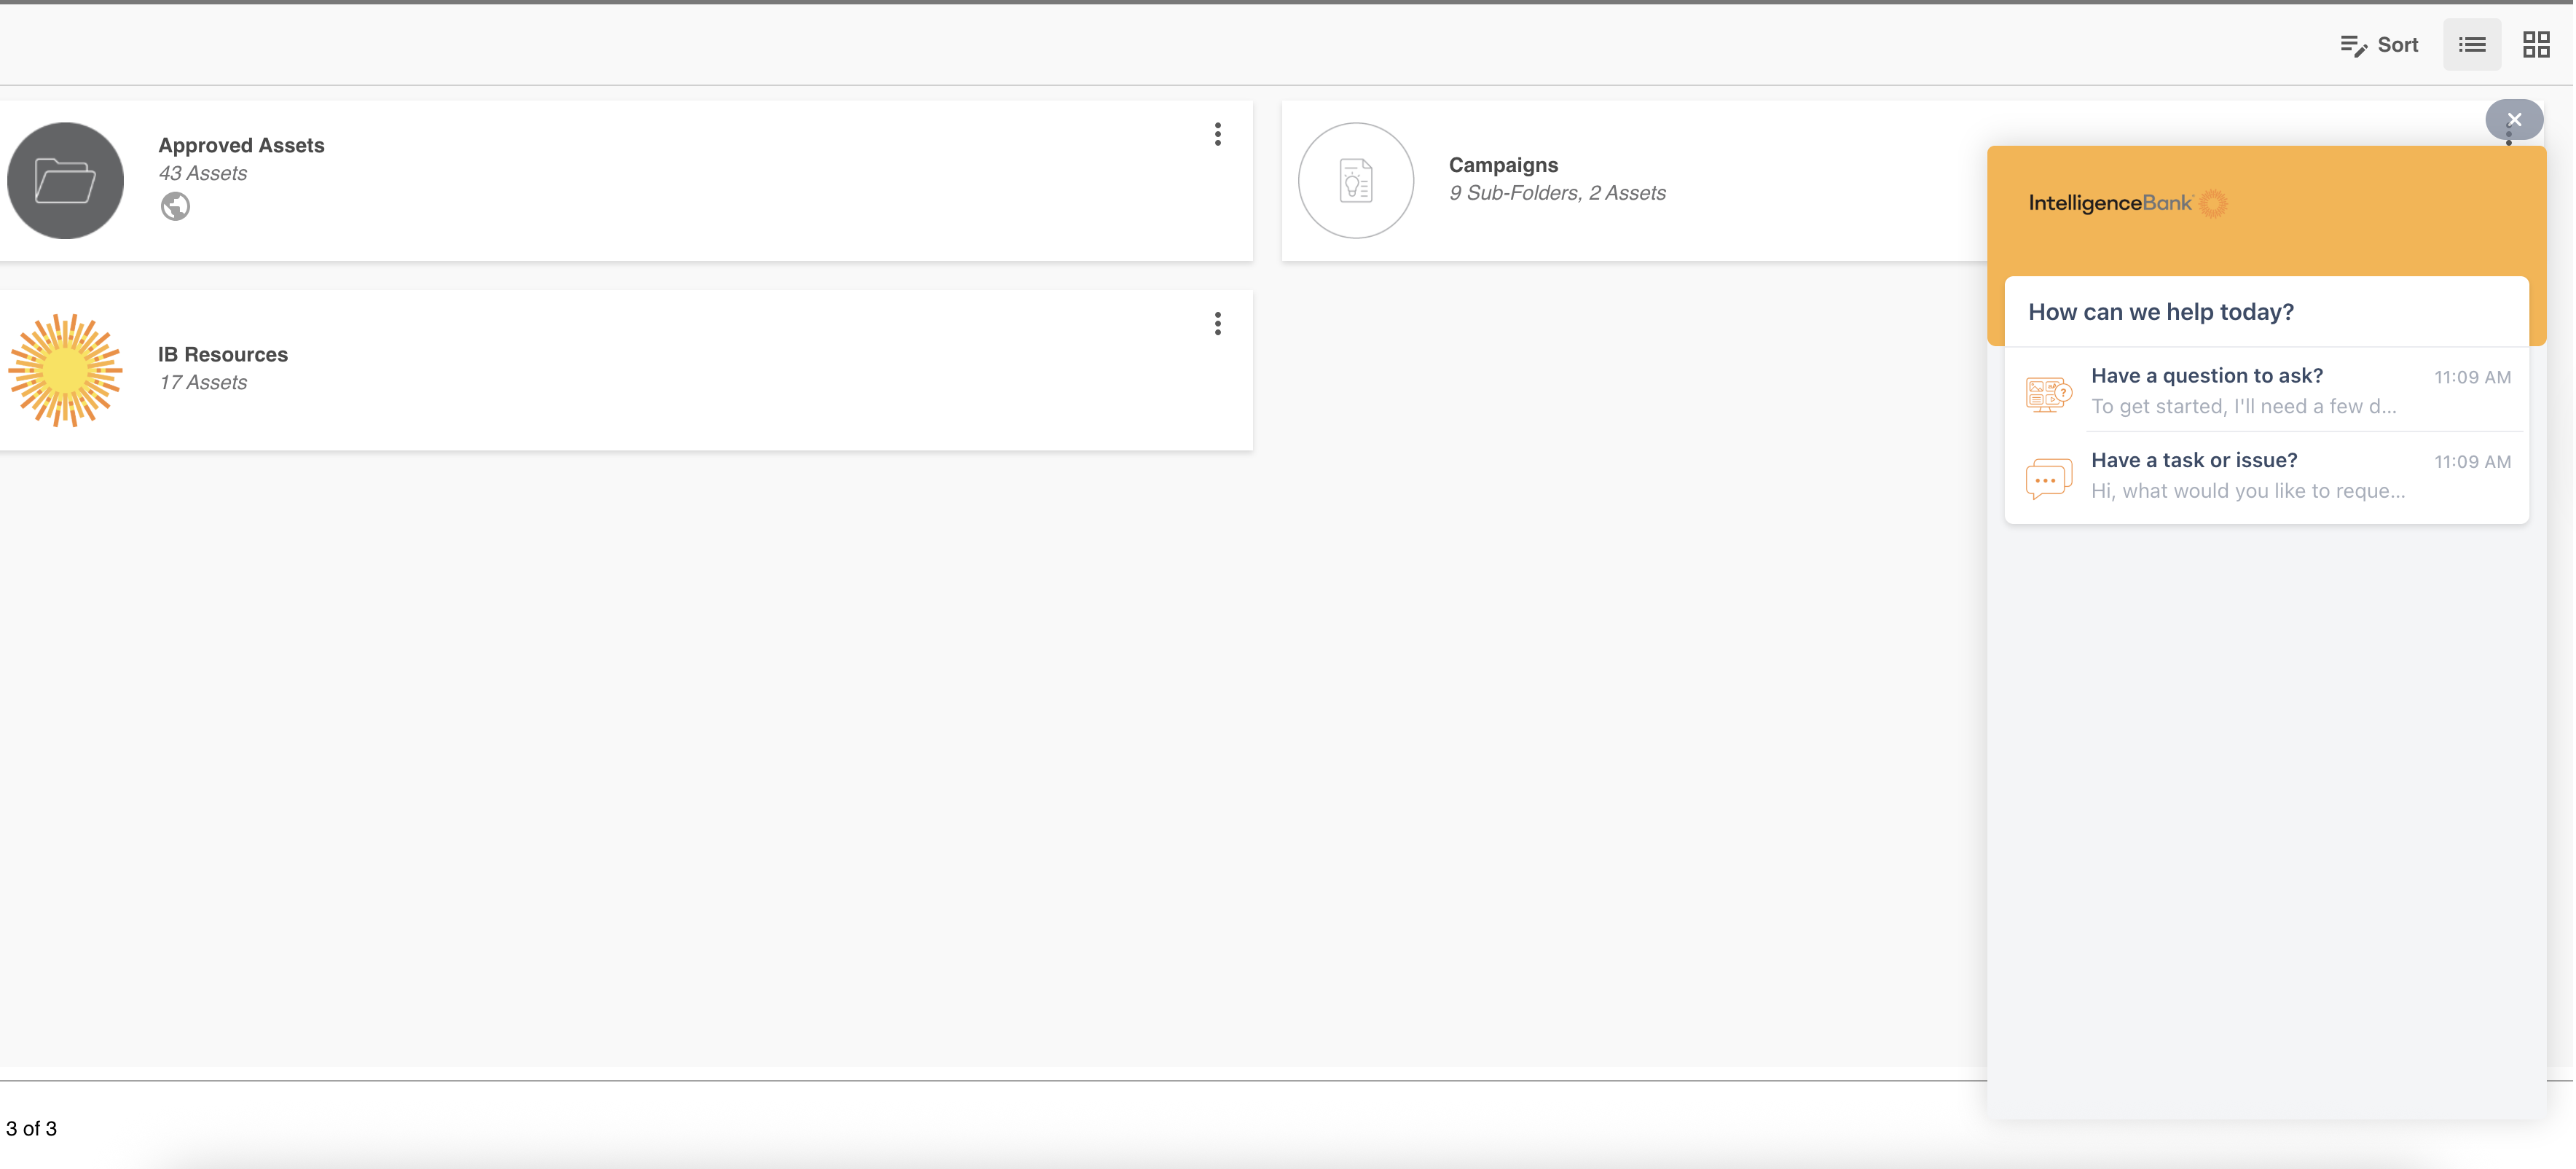Click the "9 Sub-Folders, 2 Assets" subtitle
2576x1169 pixels.
point(1557,193)
